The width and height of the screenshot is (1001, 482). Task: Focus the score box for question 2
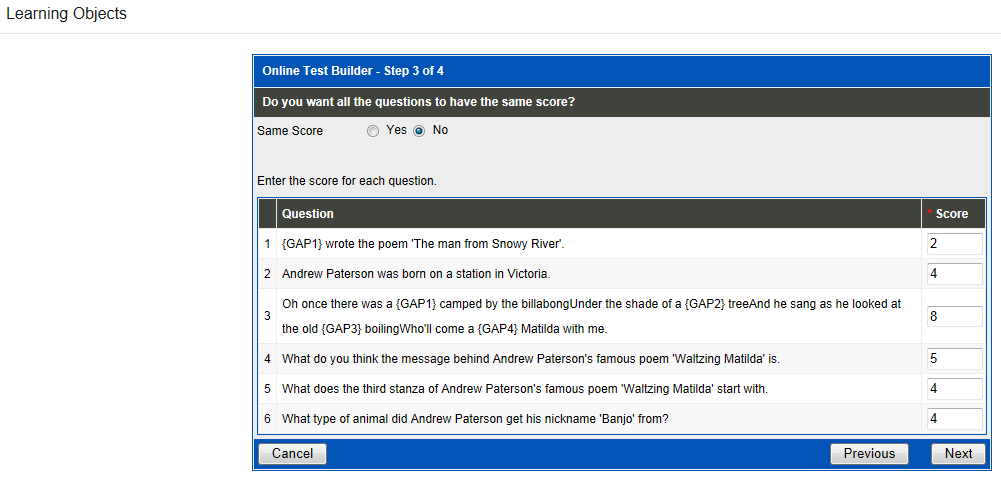click(954, 274)
